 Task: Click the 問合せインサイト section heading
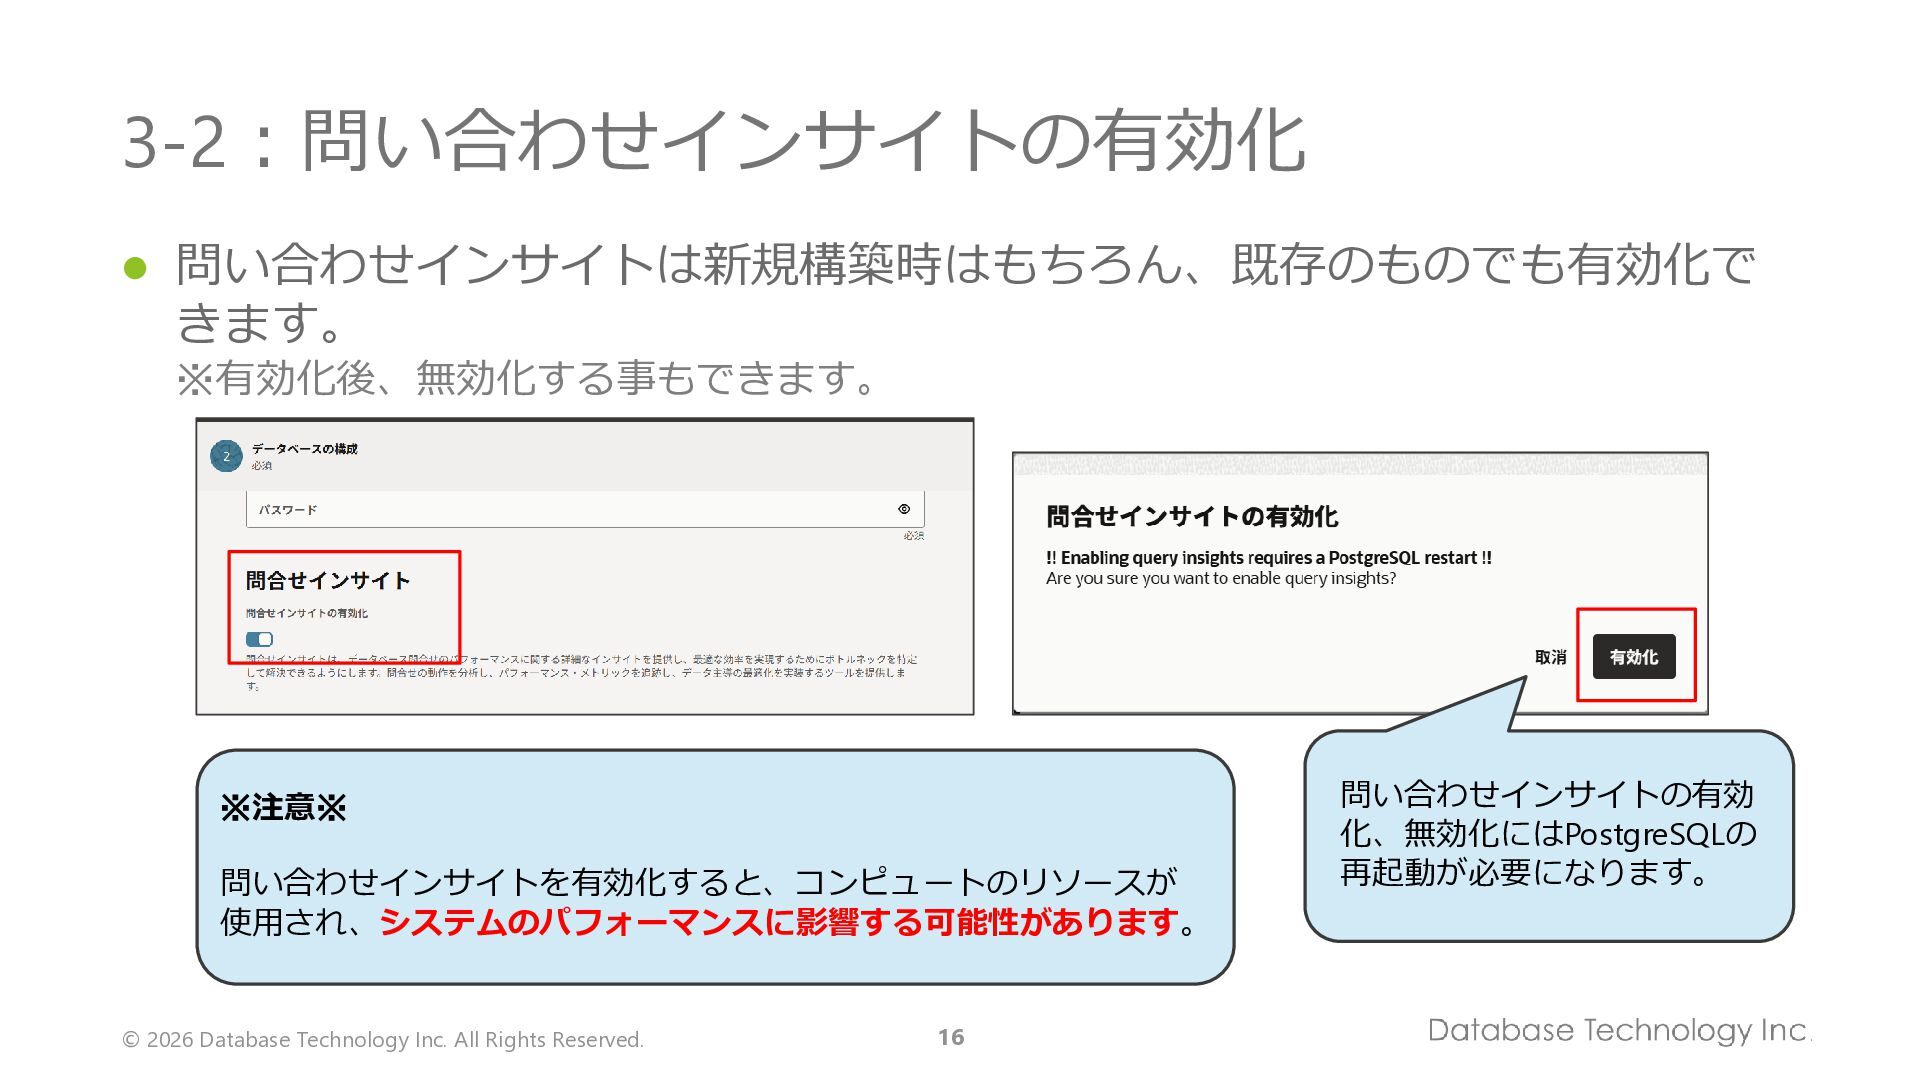328,580
